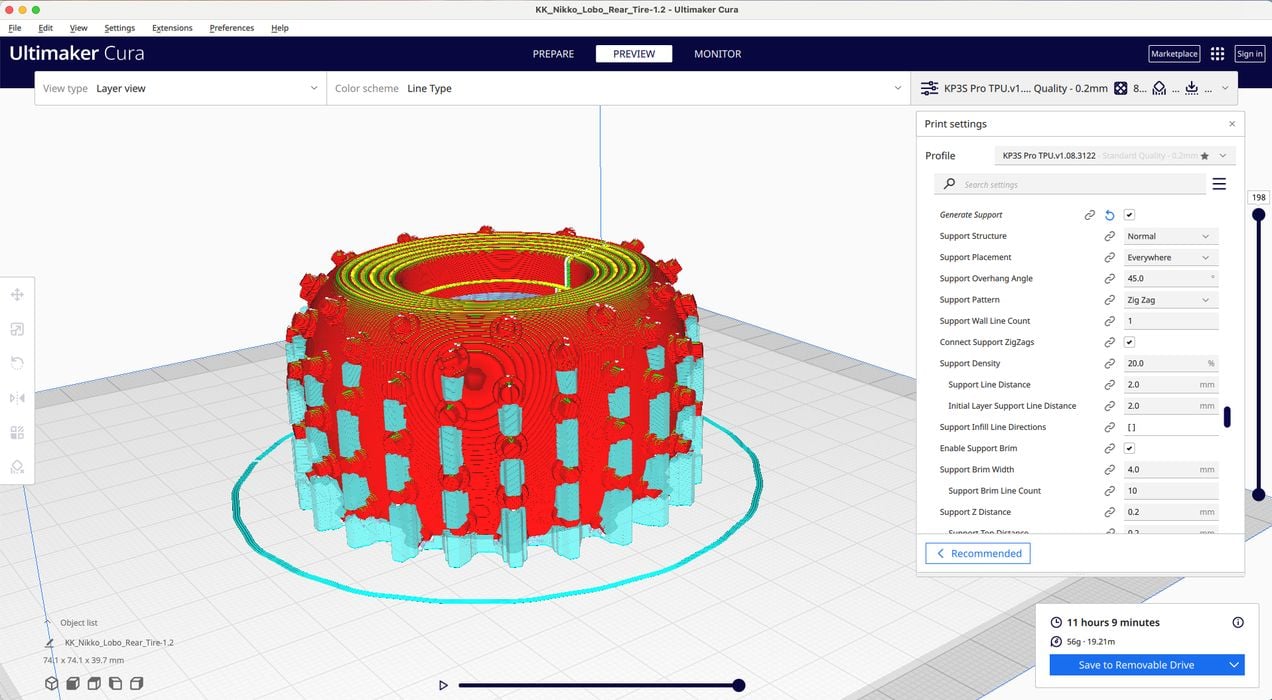Select the Scale tool in left toolbar

[x=17, y=329]
